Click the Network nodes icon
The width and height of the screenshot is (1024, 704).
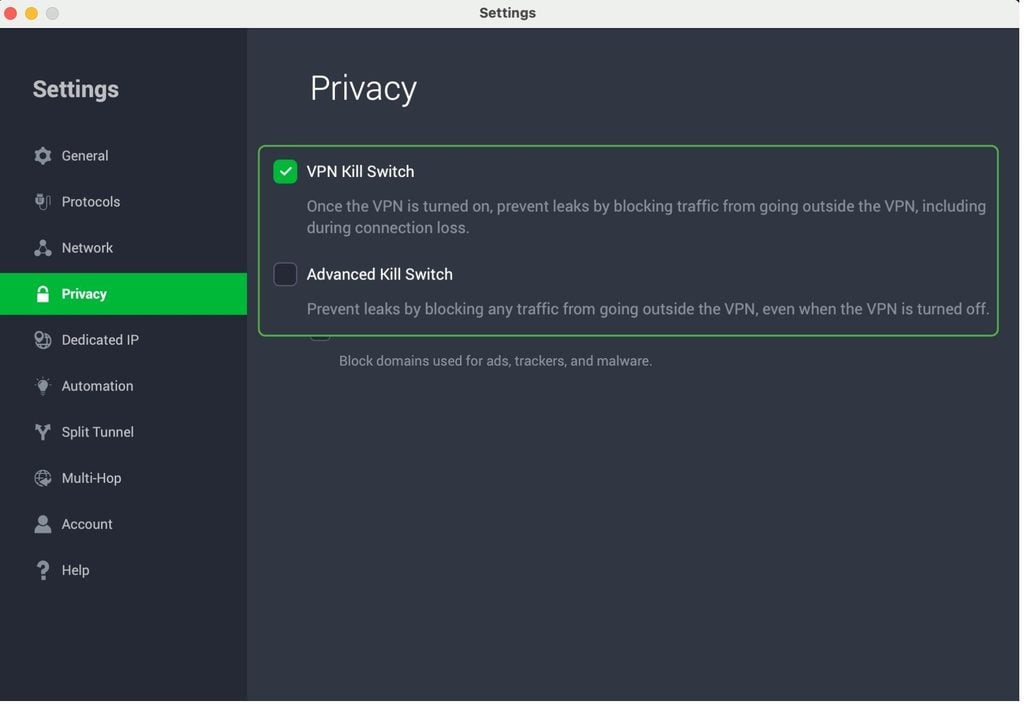42,248
